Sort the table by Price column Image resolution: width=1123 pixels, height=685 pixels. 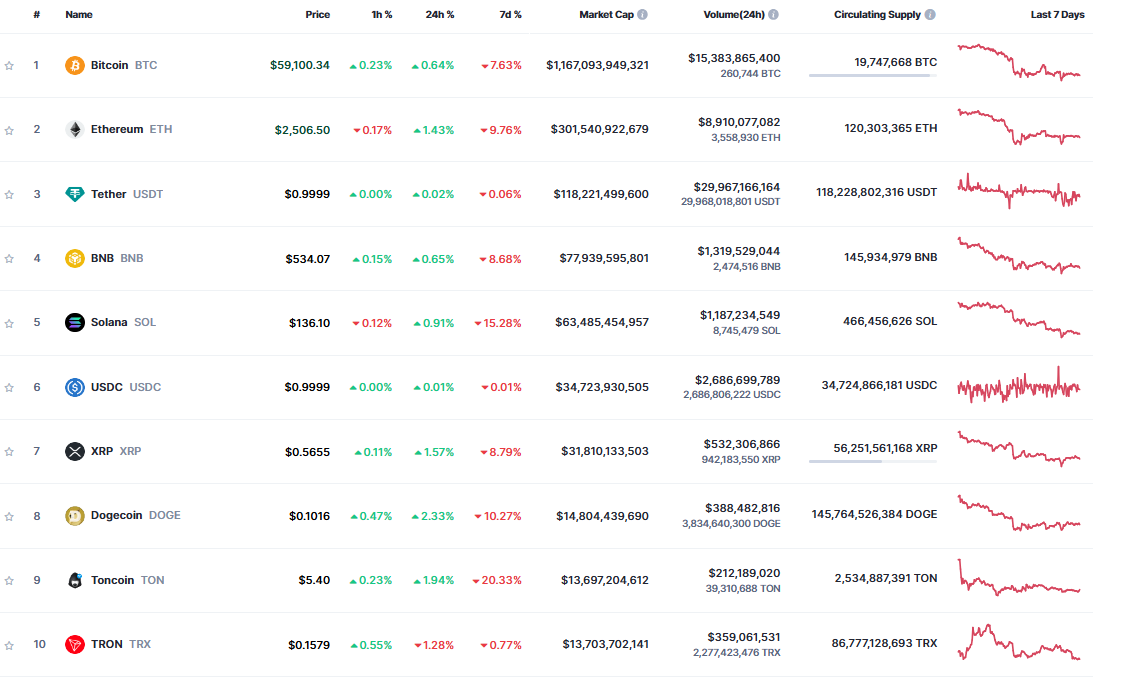coord(317,15)
